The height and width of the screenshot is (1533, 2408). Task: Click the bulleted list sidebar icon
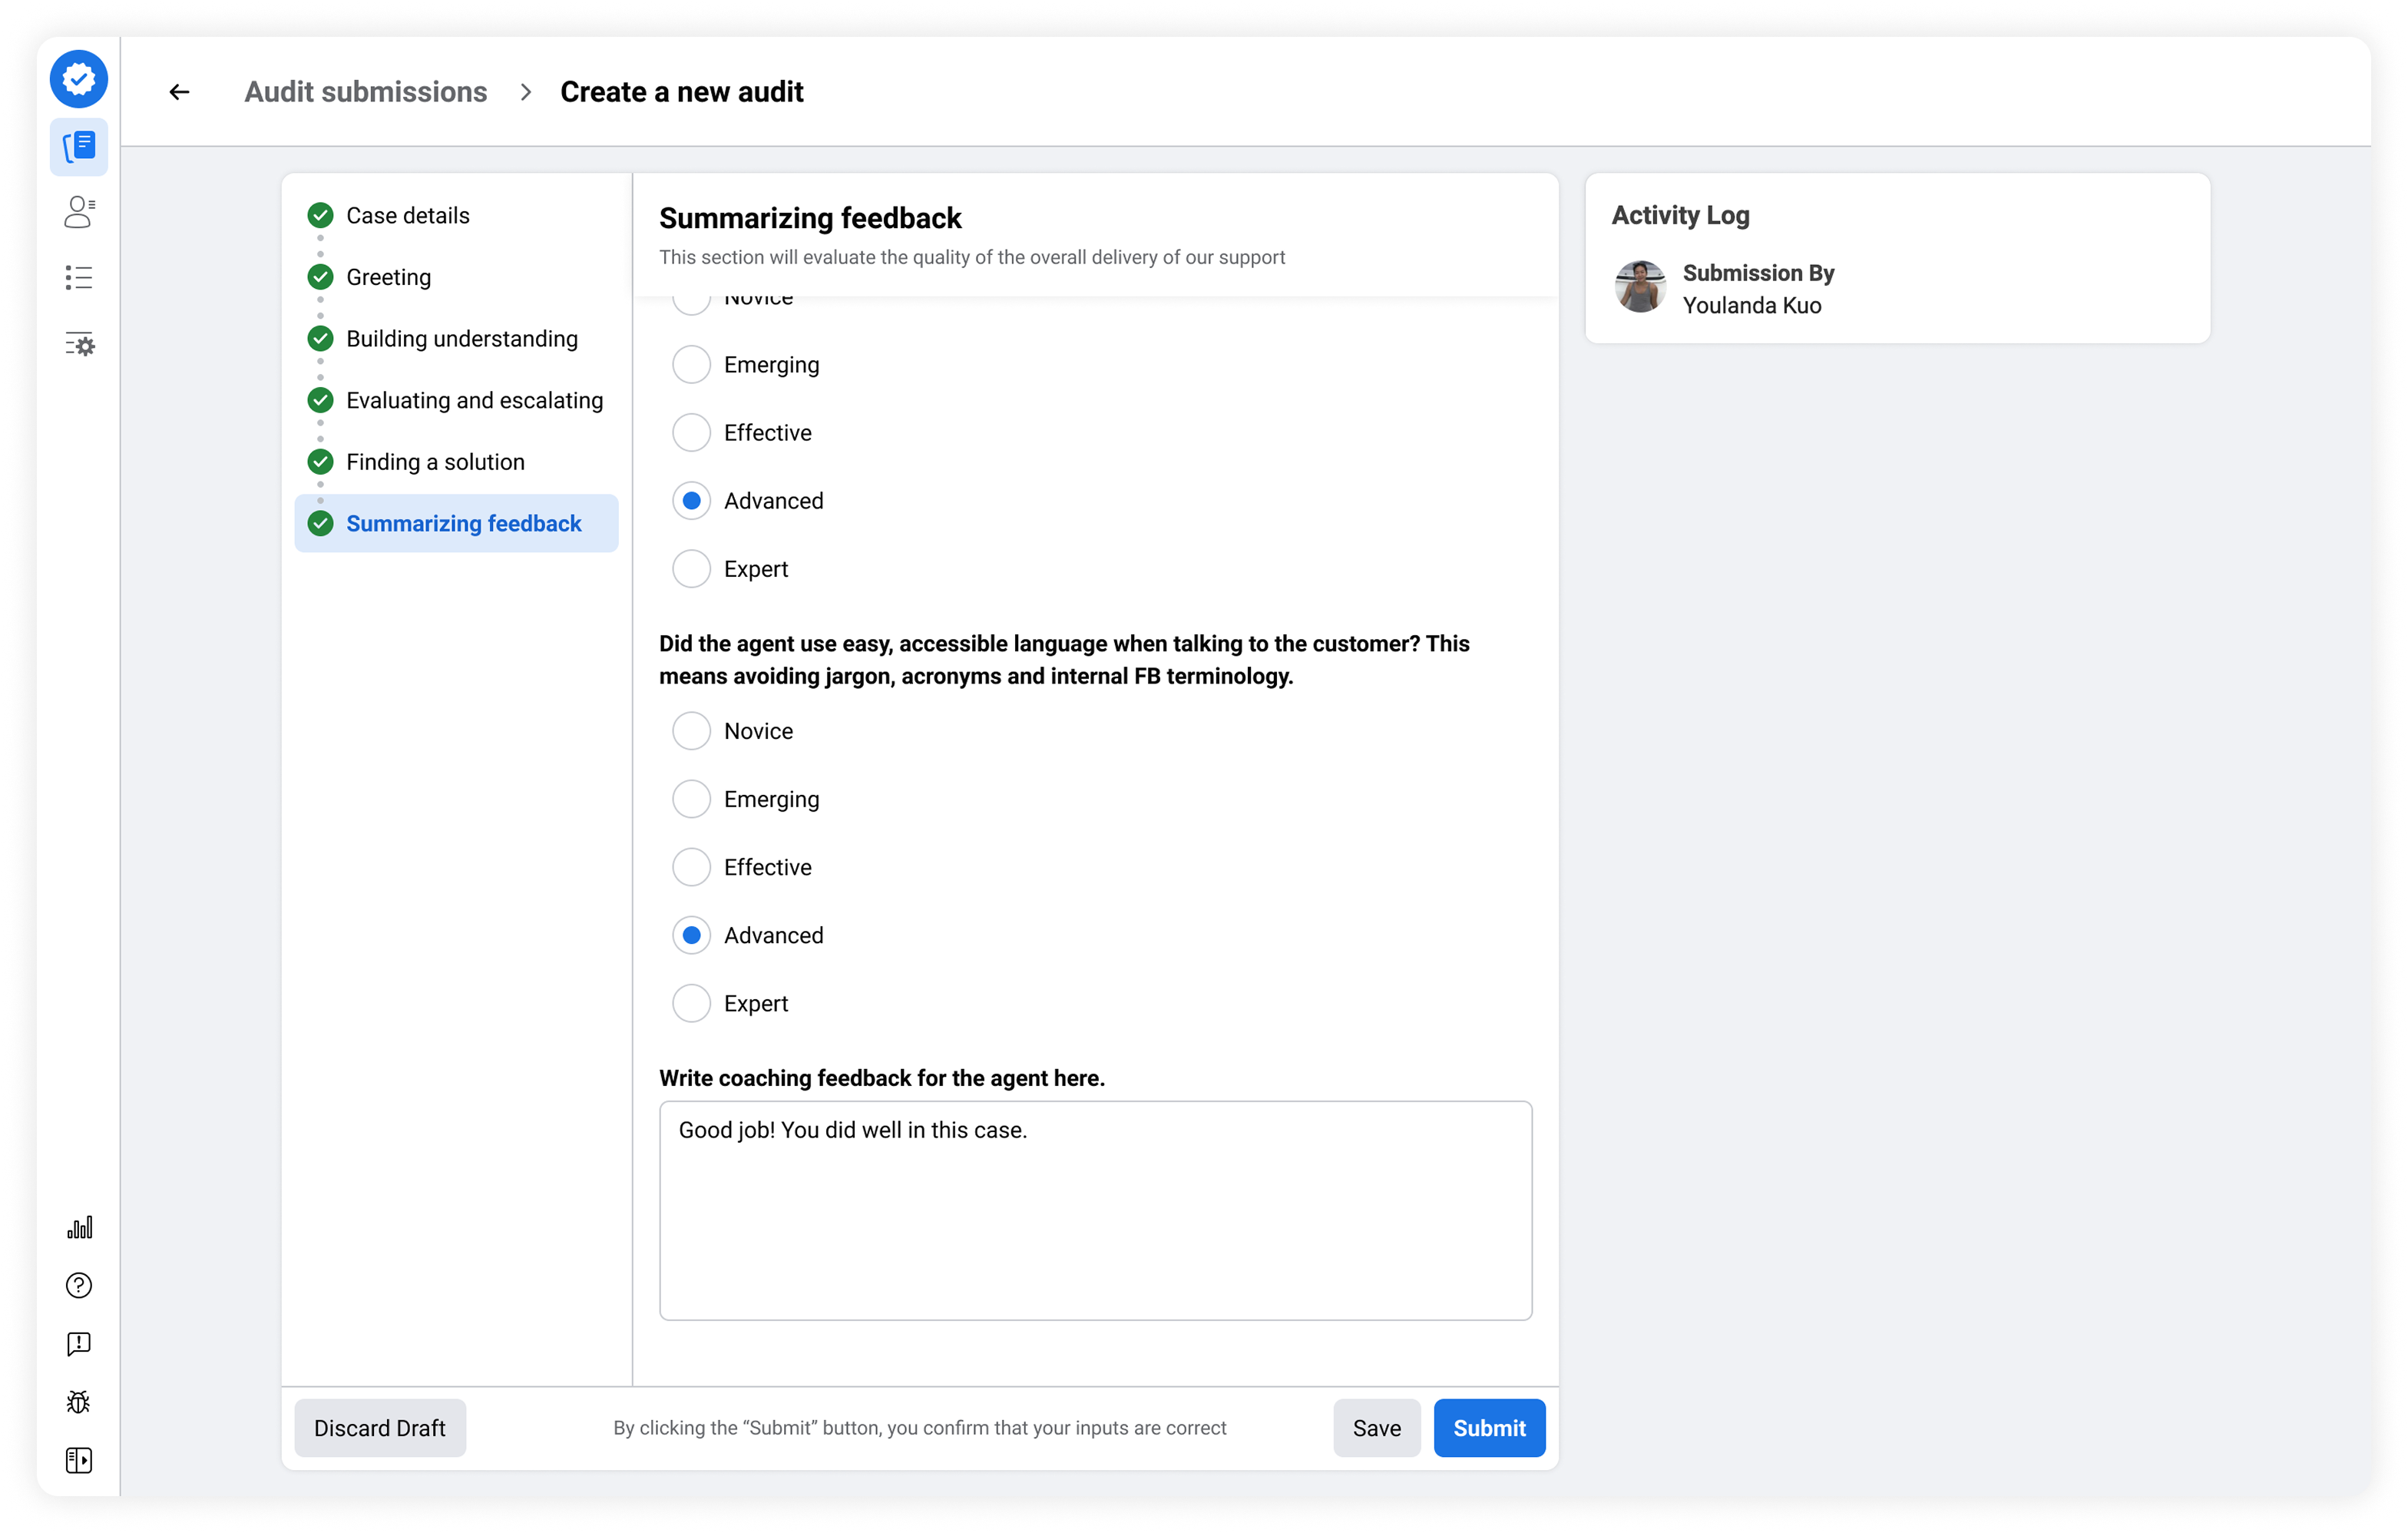(x=79, y=278)
